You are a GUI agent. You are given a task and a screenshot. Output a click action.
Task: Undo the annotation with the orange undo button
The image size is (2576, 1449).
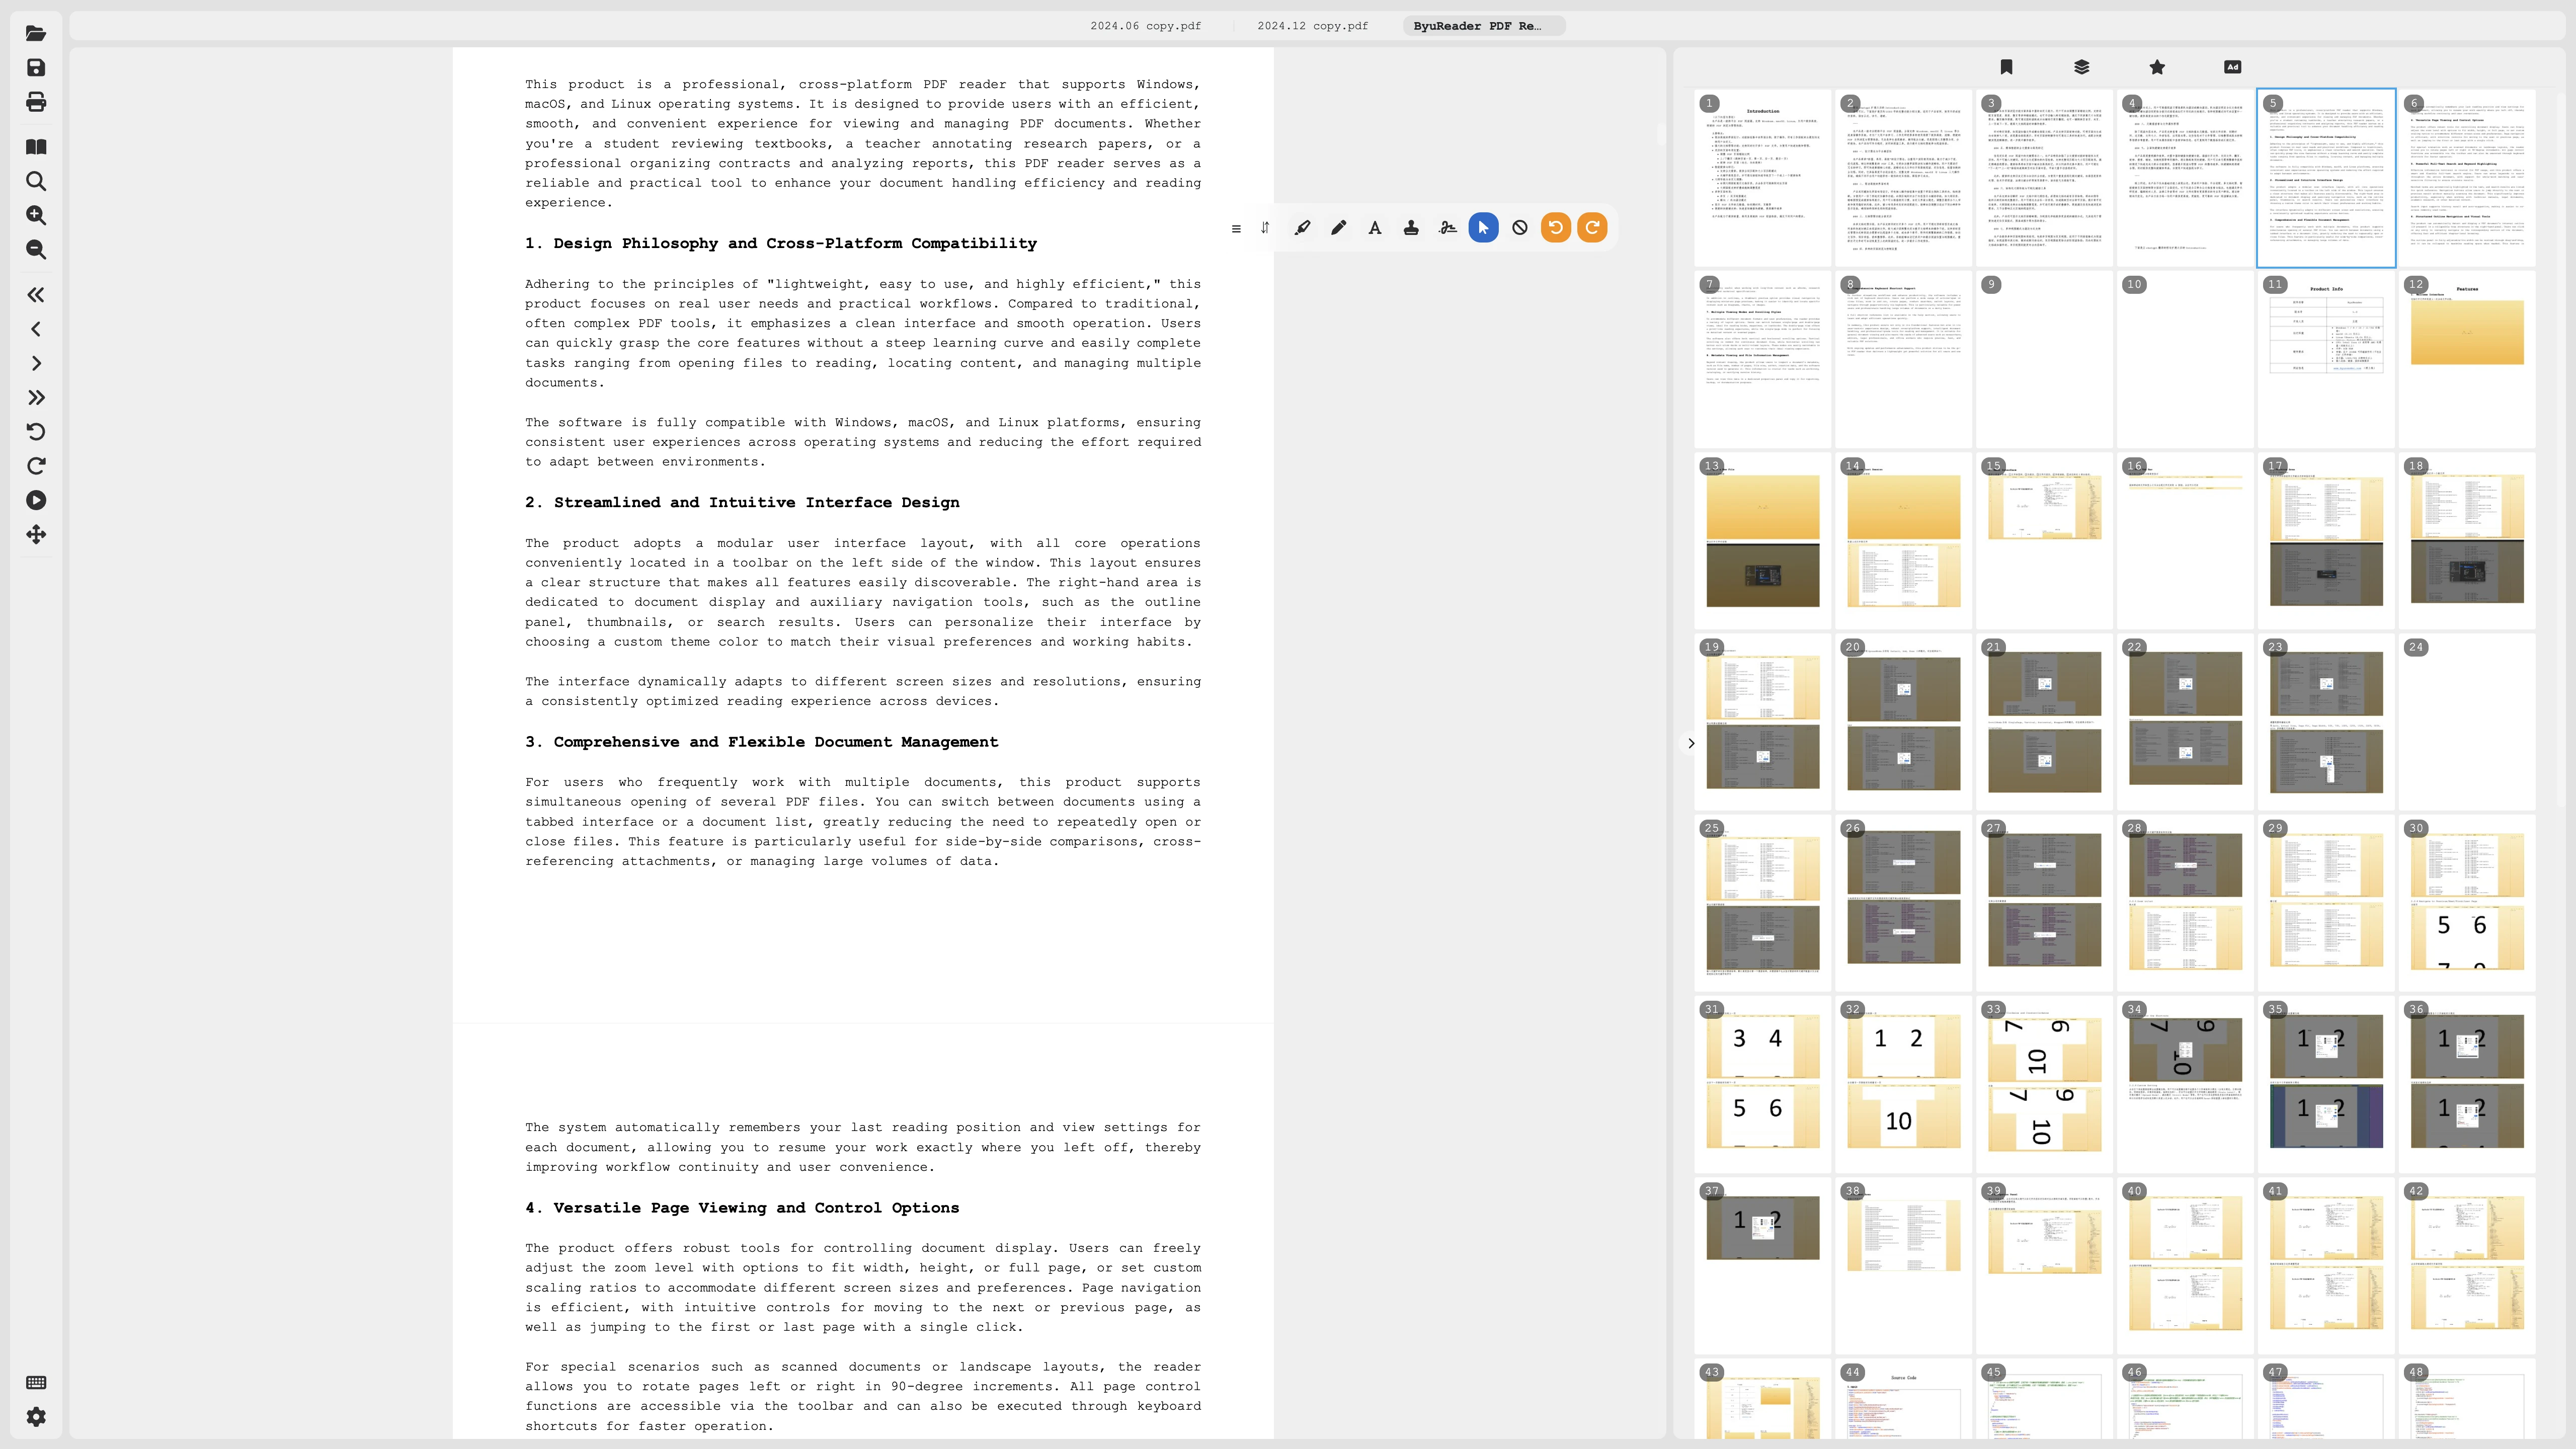click(1556, 228)
